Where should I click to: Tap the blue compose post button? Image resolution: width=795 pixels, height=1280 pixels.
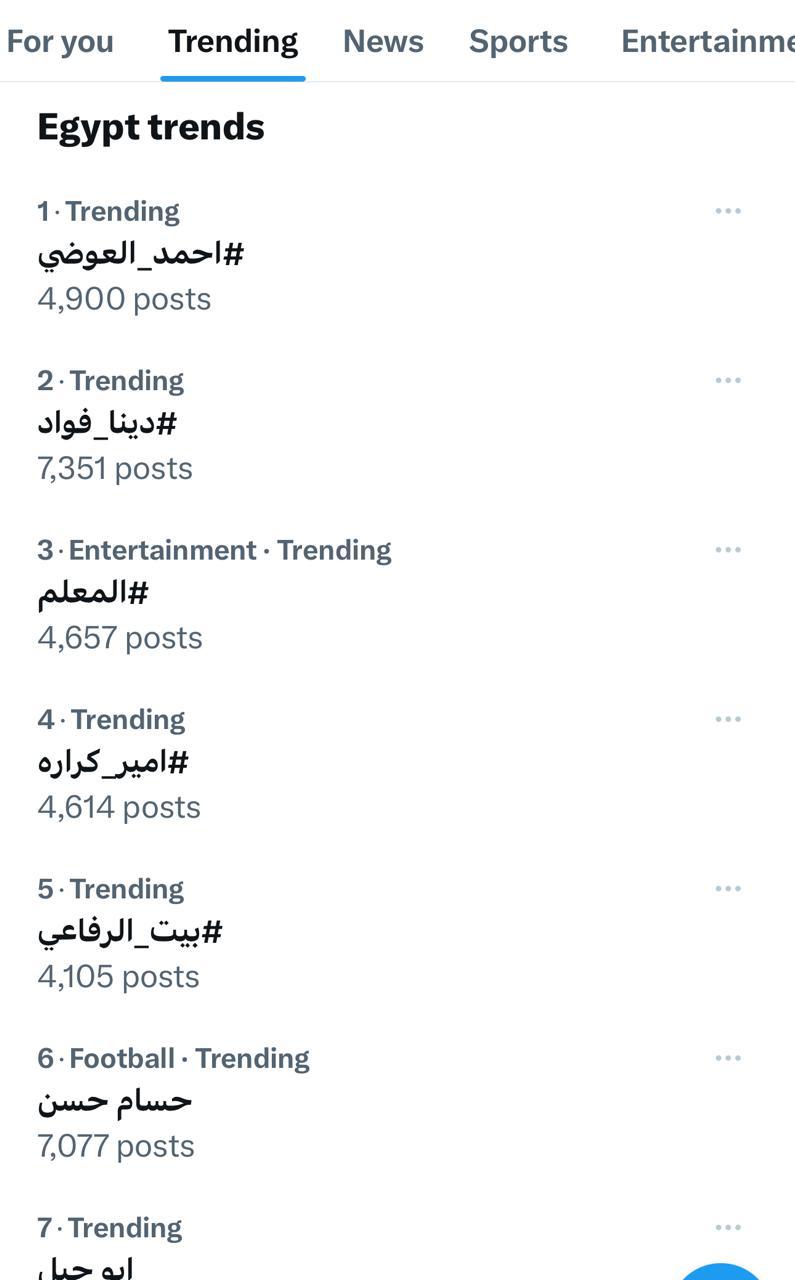tap(722, 1268)
